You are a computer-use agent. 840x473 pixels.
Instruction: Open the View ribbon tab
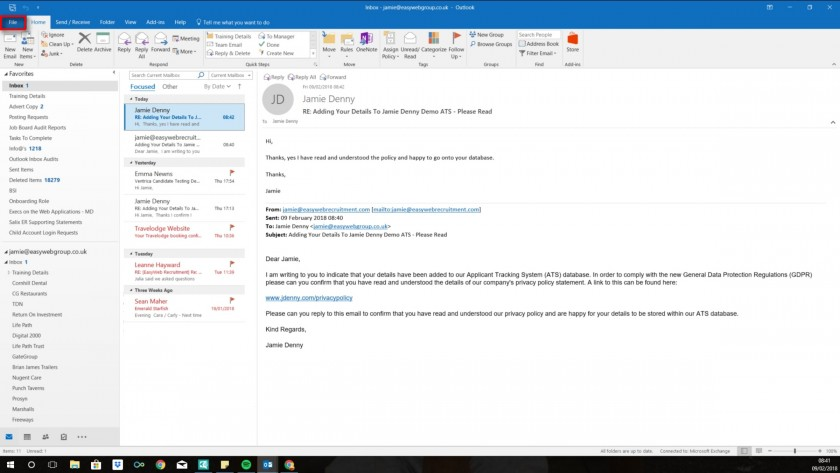(130, 22)
